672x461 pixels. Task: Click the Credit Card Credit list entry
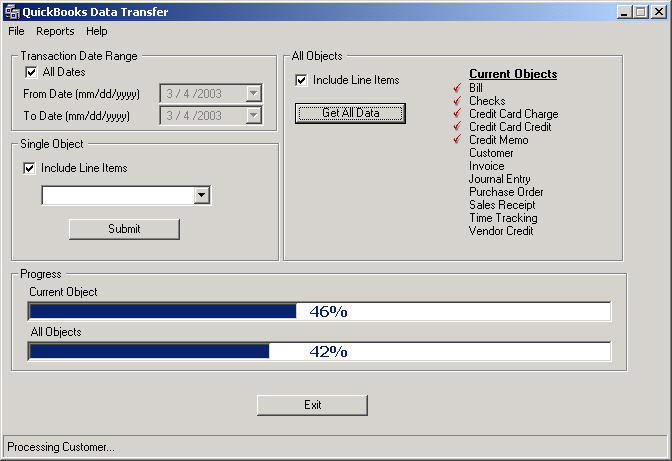510,127
